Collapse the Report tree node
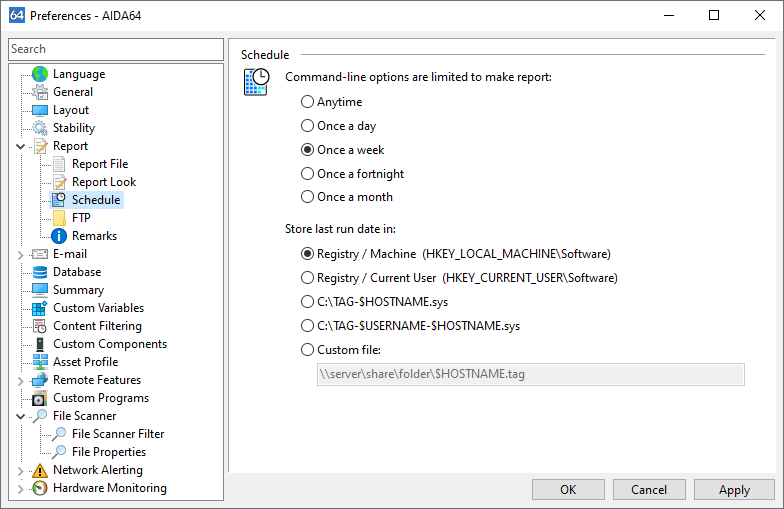The image size is (784, 509). 20,146
